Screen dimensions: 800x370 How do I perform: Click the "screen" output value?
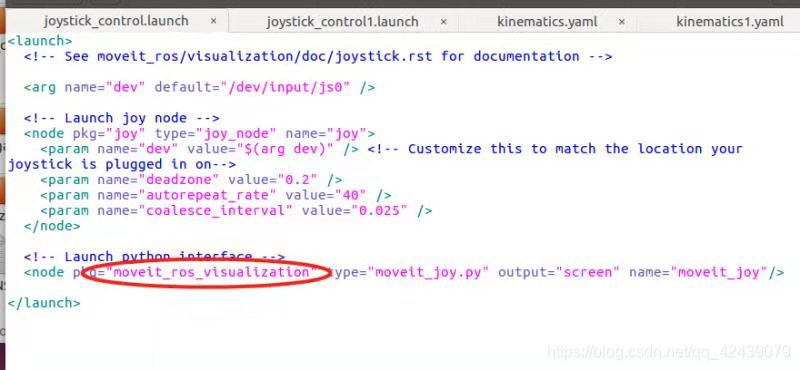pos(587,272)
